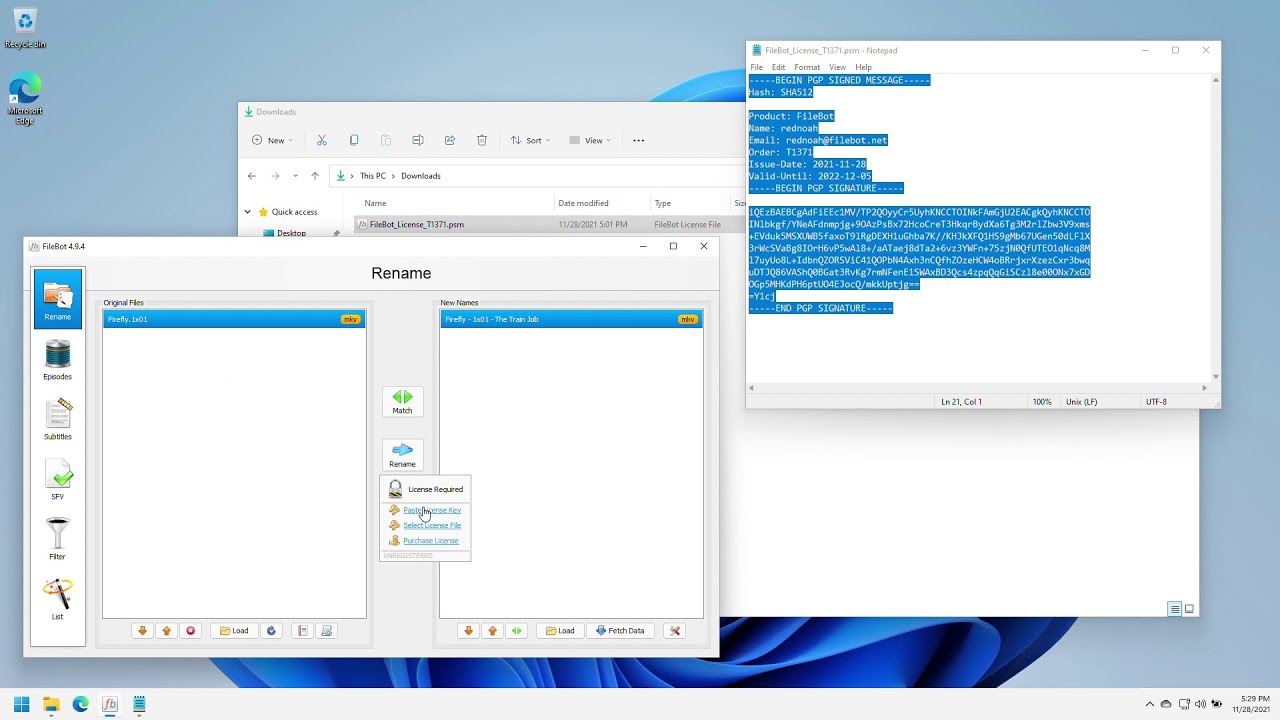Image resolution: width=1280 pixels, height=720 pixels.
Task: Click the Up arrow in Explorer navigation
Action: (x=315, y=176)
